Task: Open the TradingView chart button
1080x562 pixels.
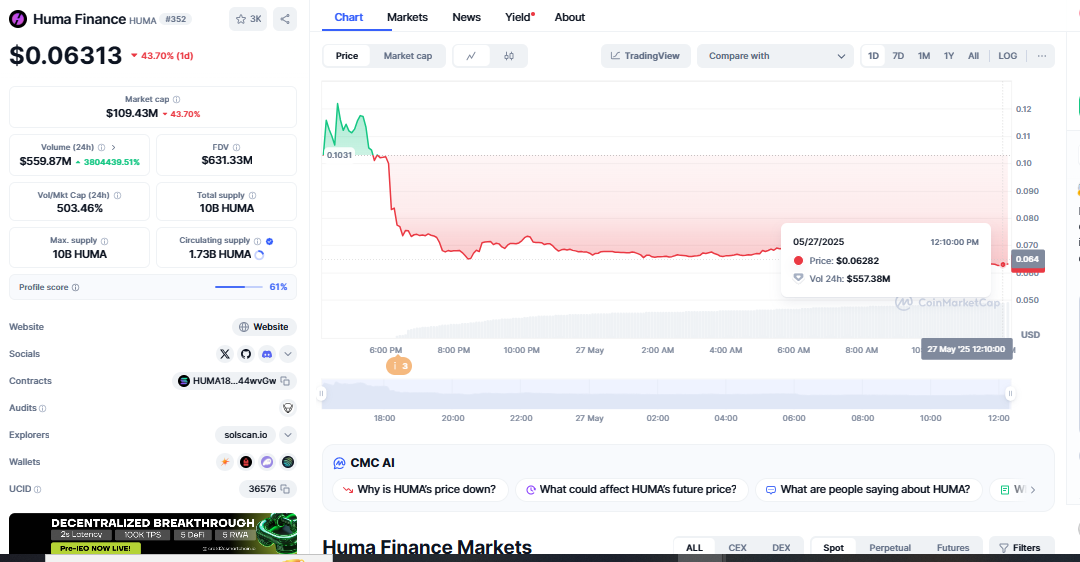Action: 645,56
